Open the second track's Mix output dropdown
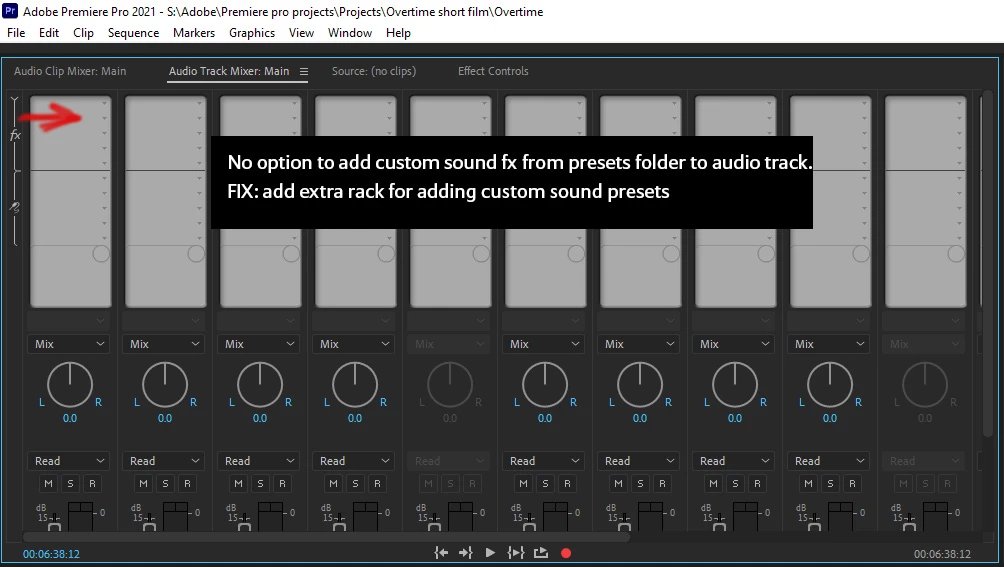 [x=163, y=344]
